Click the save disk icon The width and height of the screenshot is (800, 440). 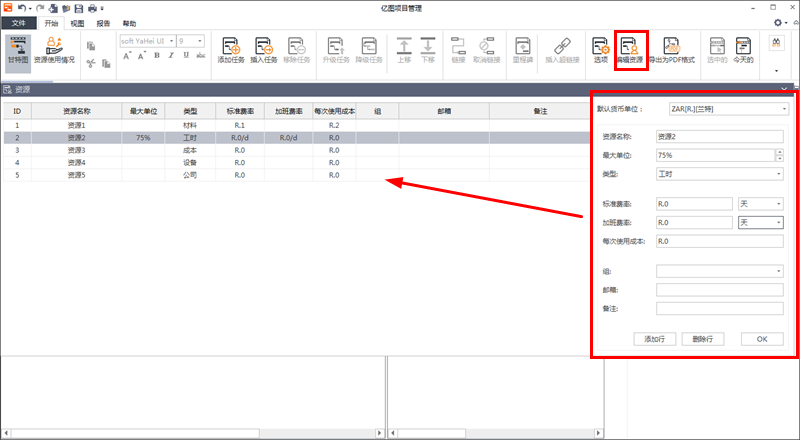click(x=79, y=8)
